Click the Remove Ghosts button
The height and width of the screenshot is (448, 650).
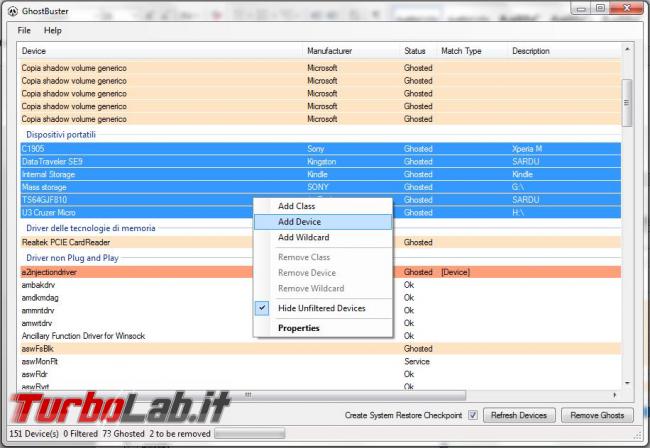[x=597, y=415]
